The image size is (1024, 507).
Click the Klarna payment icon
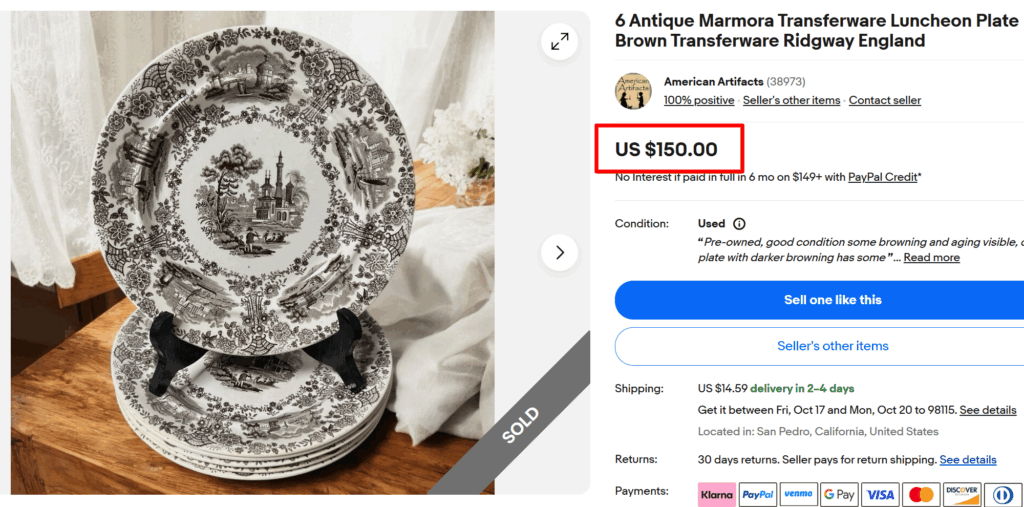point(716,494)
